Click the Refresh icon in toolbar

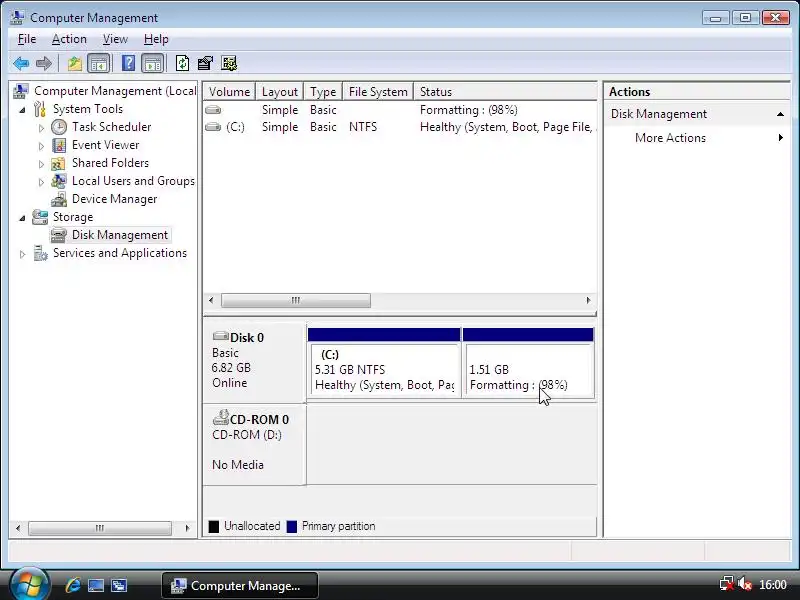tap(182, 63)
